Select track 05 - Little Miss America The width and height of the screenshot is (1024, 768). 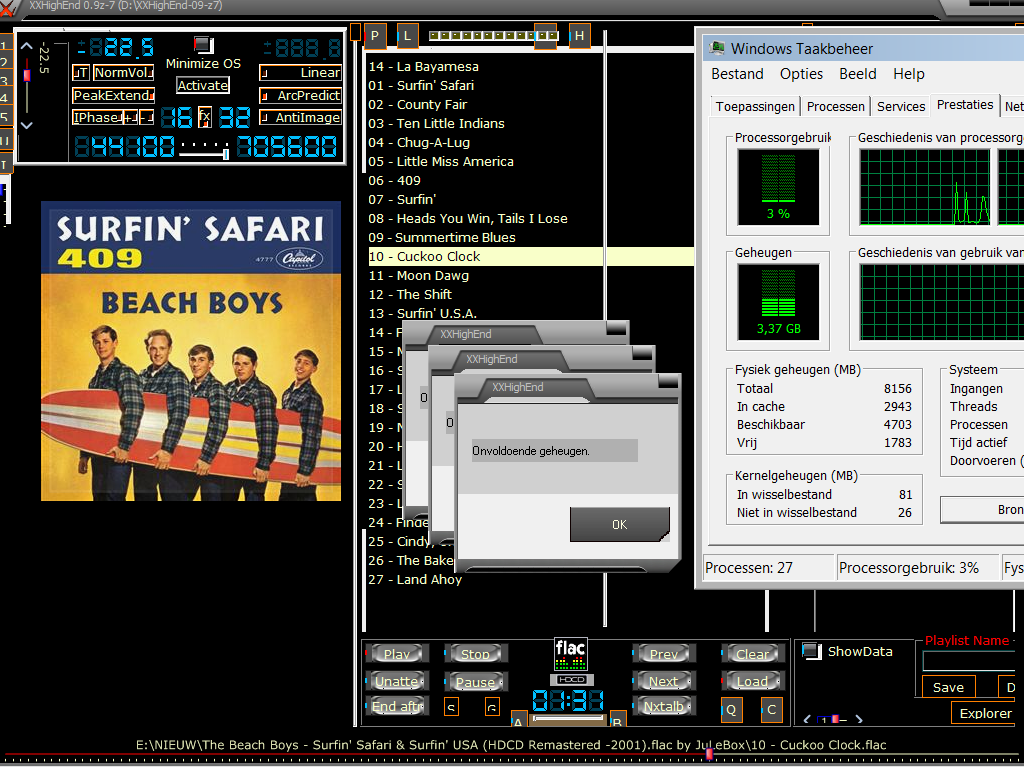(441, 161)
